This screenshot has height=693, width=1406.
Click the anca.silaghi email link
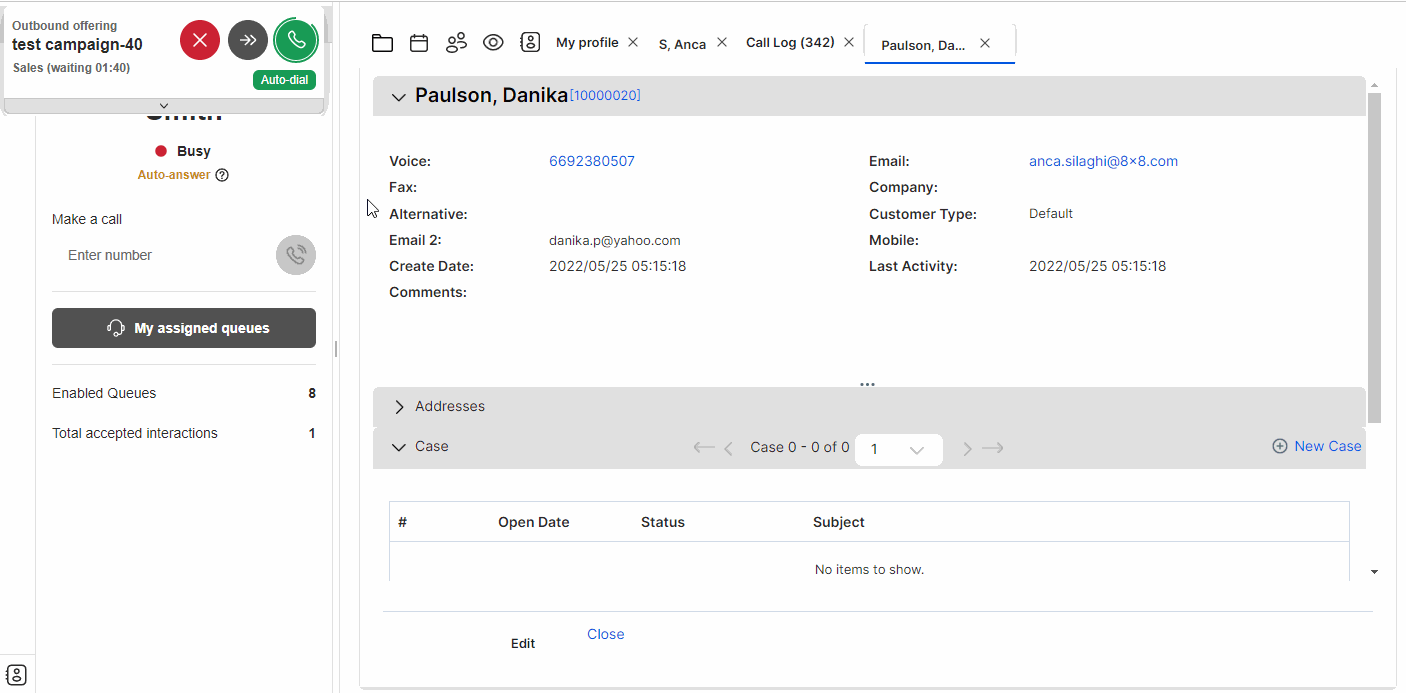[1103, 161]
